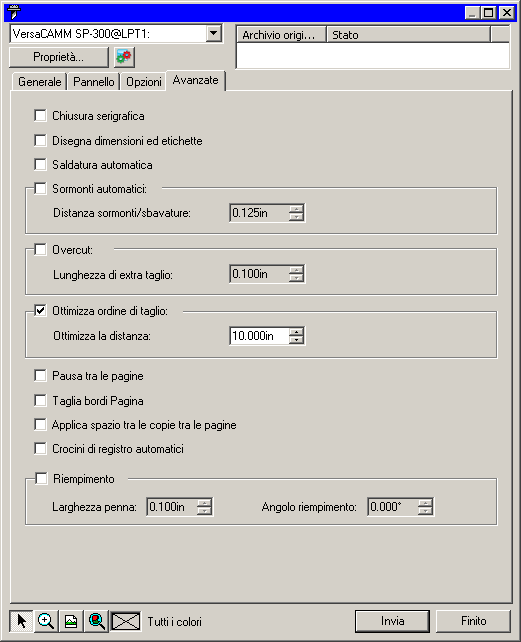
Task: Open the Pannello tab
Action: tap(93, 82)
